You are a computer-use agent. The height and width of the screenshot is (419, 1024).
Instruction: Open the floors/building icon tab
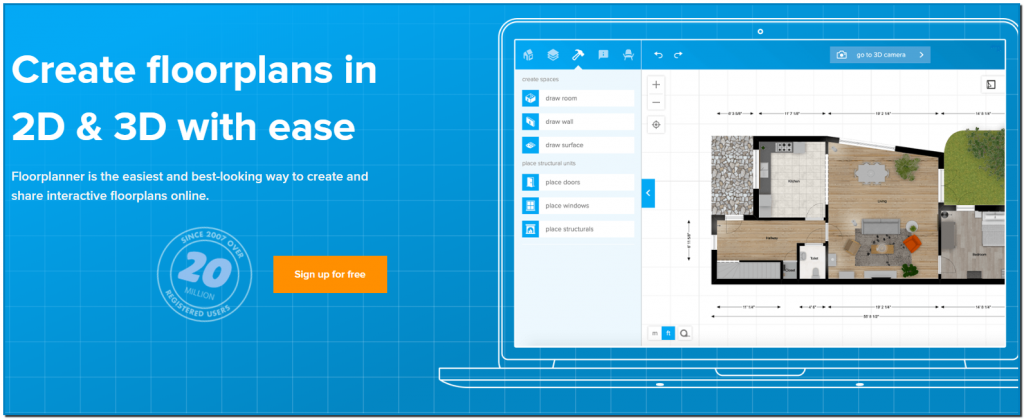[529, 54]
